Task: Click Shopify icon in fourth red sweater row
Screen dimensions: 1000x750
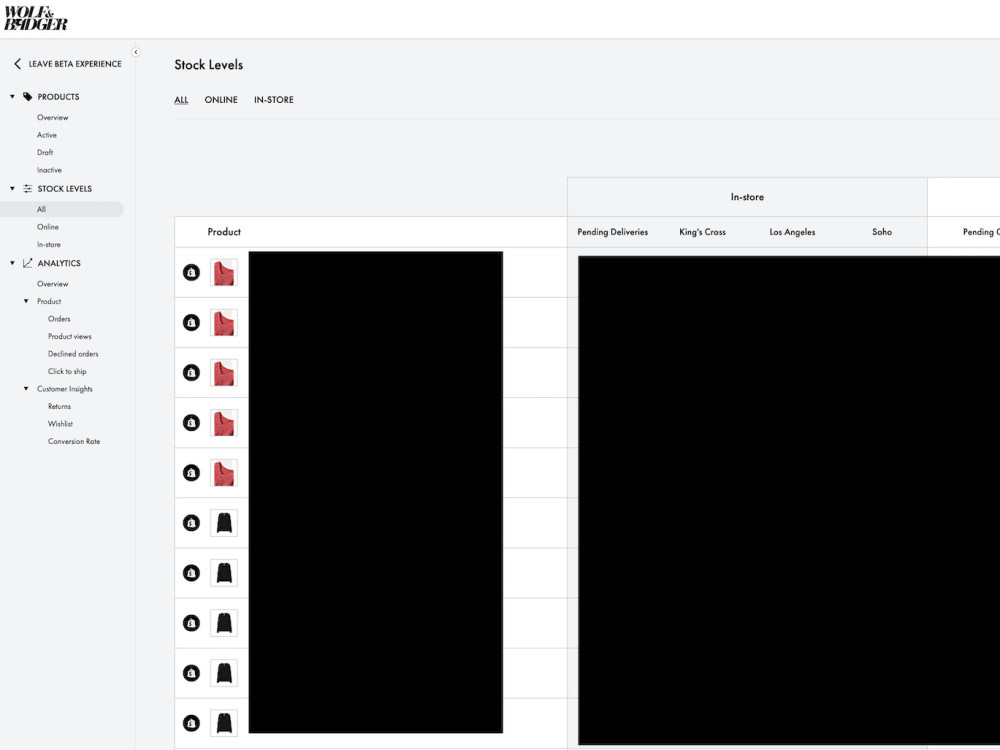Action: pyautogui.click(x=191, y=423)
